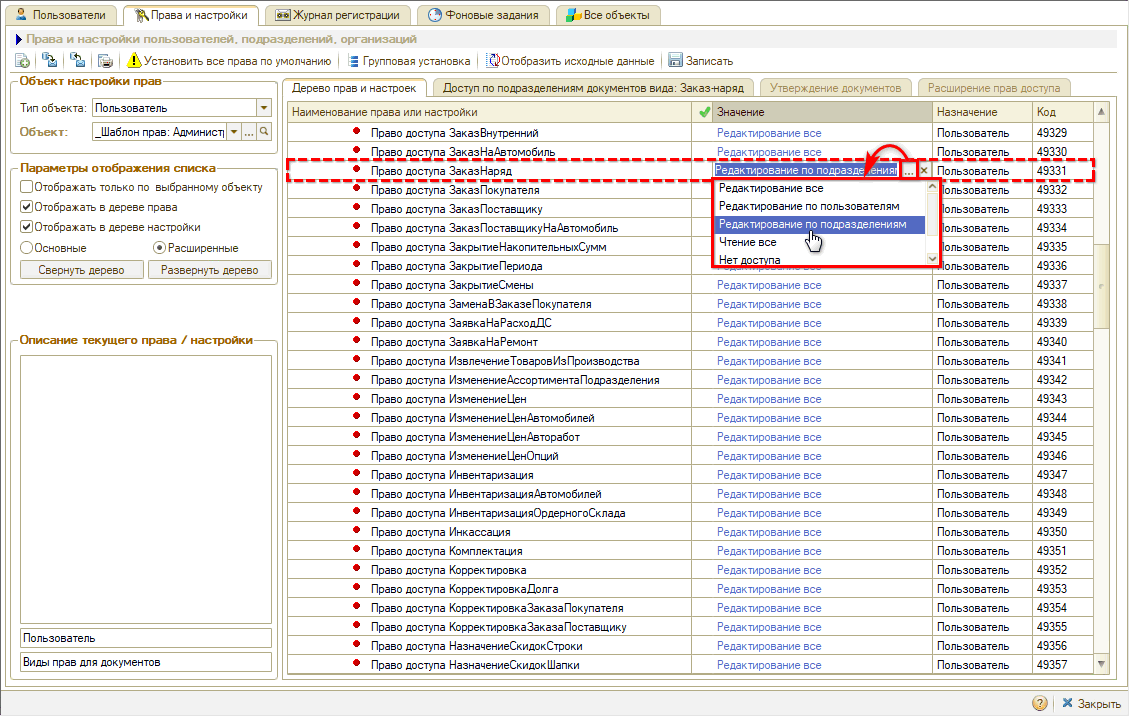1129x716 pixels.
Task: Click the Свернуть дерево button
Action: coord(81,270)
